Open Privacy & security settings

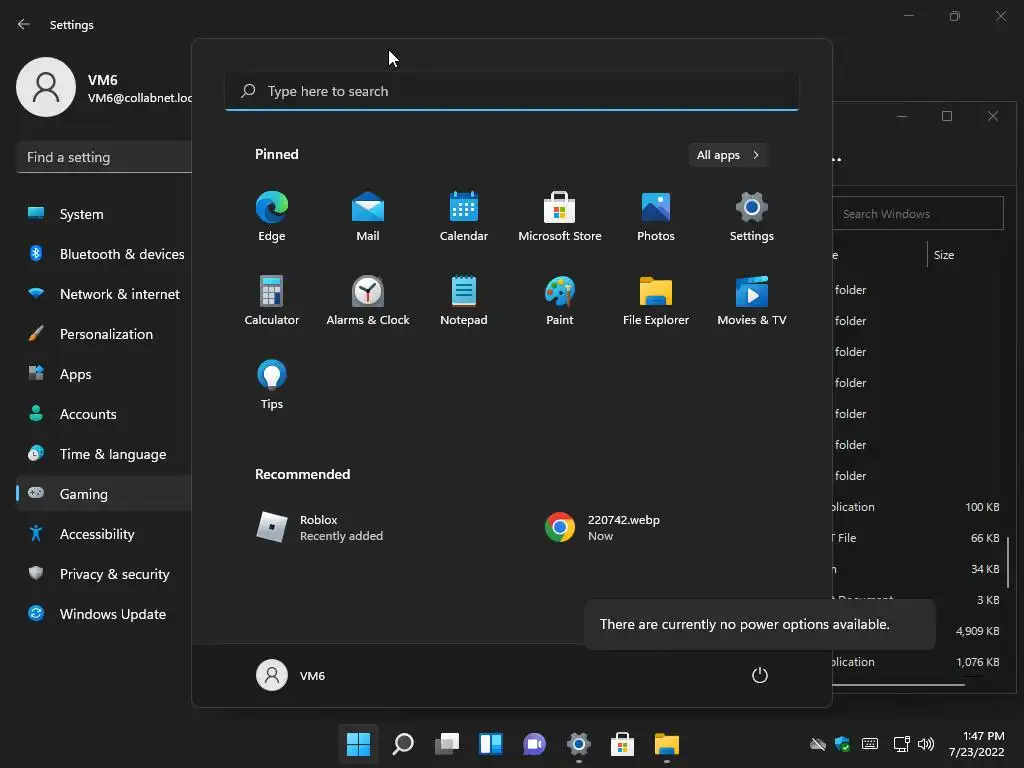[x=104, y=574]
